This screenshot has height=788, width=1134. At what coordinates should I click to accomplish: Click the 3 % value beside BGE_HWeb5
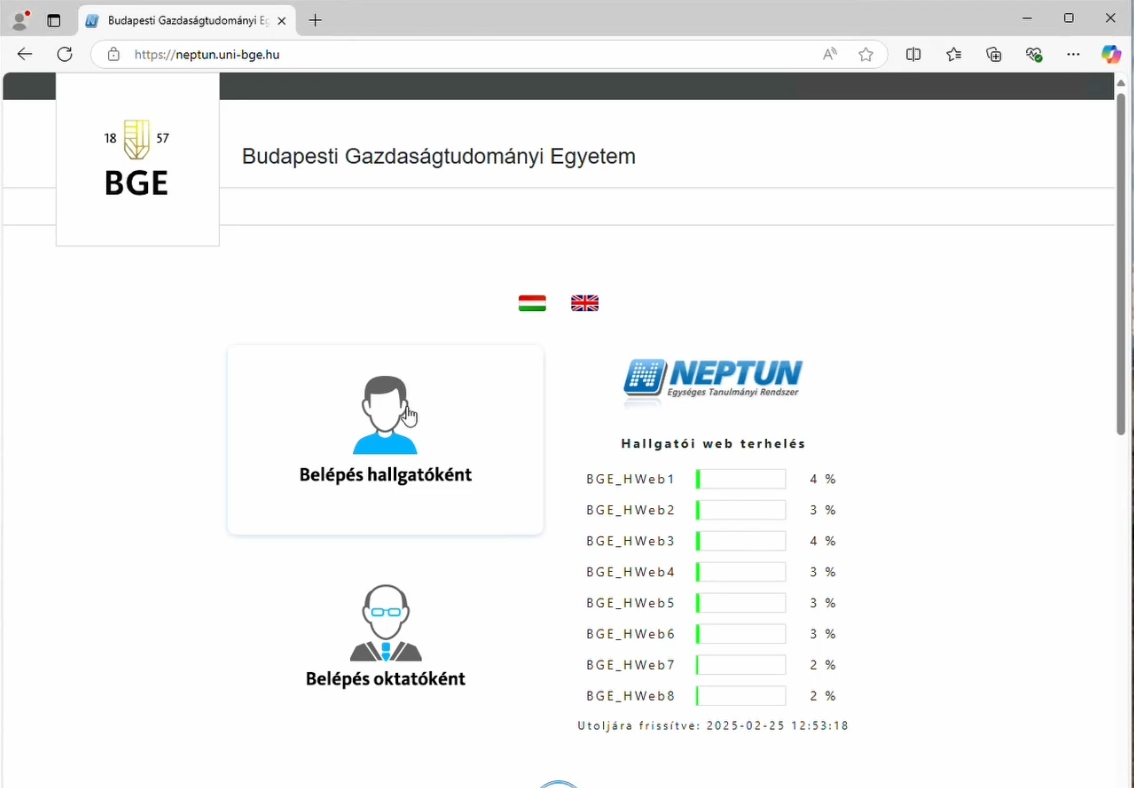click(x=823, y=603)
